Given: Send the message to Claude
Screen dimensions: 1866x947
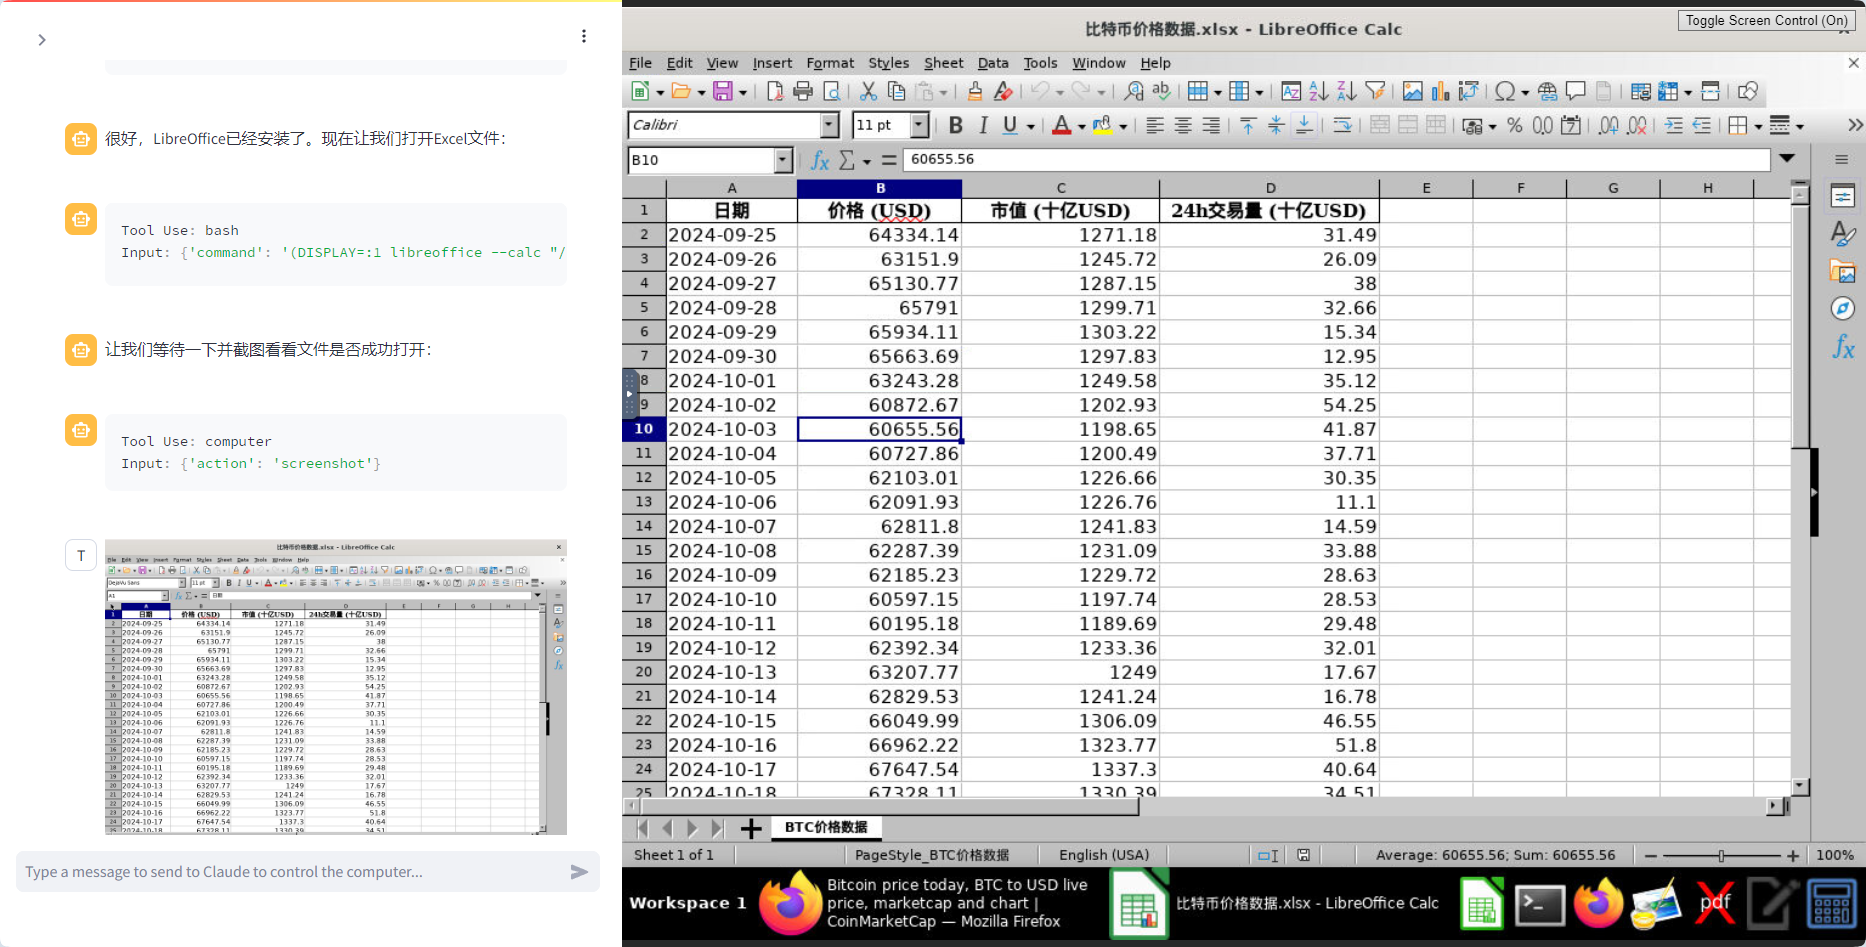Looking at the screenshot, I should tap(579, 872).
